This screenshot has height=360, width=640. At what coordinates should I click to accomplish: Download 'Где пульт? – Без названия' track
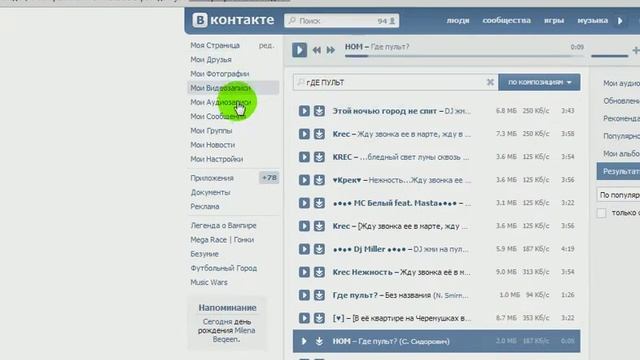pos(319,295)
